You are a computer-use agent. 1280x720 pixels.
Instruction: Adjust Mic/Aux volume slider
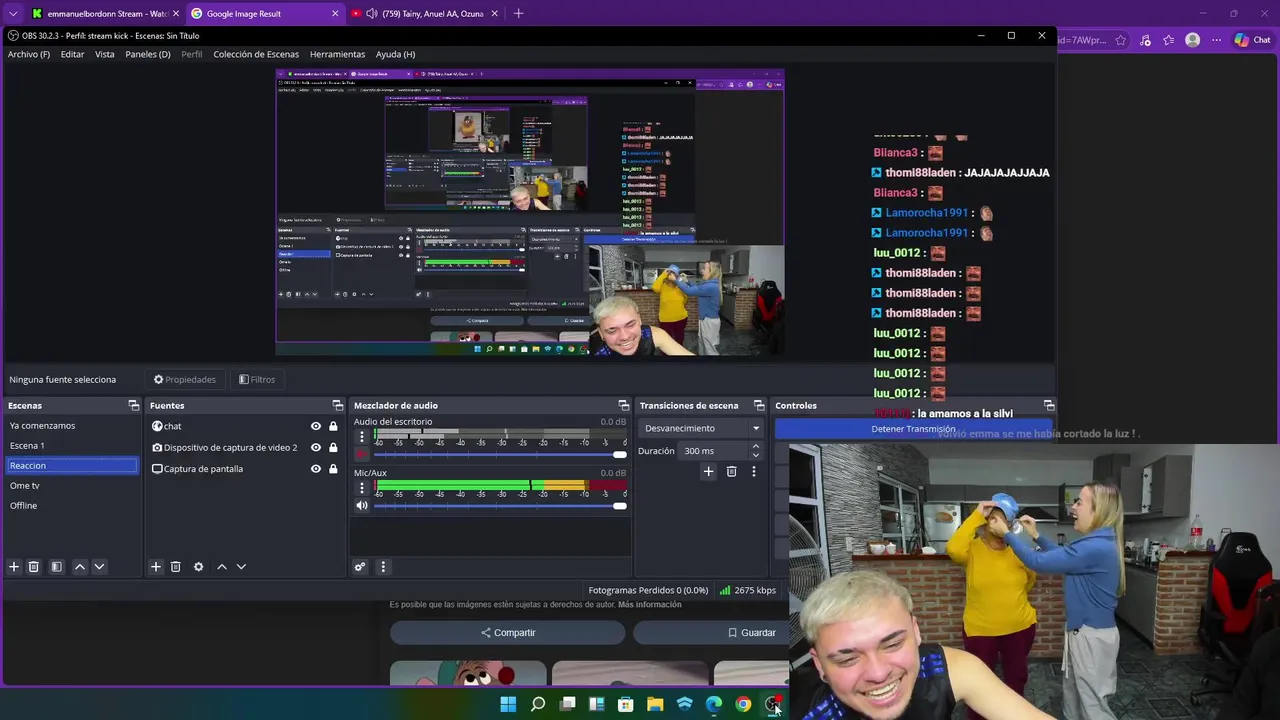500,505
